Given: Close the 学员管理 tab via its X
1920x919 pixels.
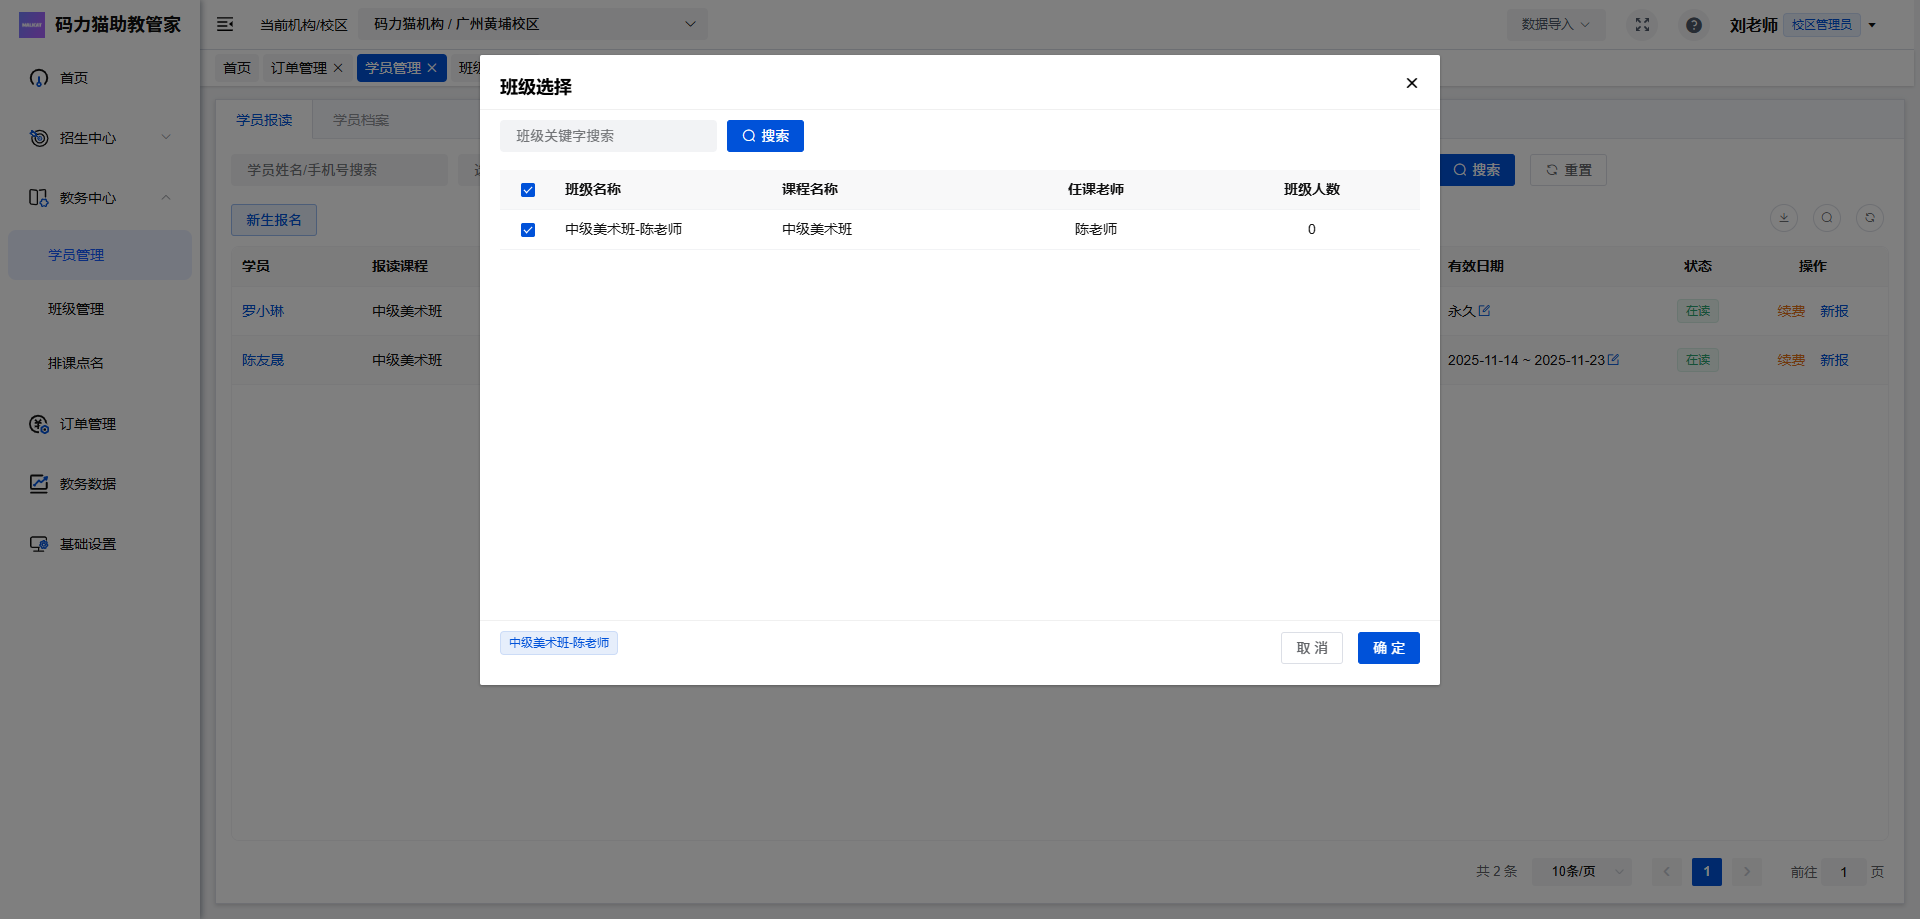Looking at the screenshot, I should (x=432, y=68).
